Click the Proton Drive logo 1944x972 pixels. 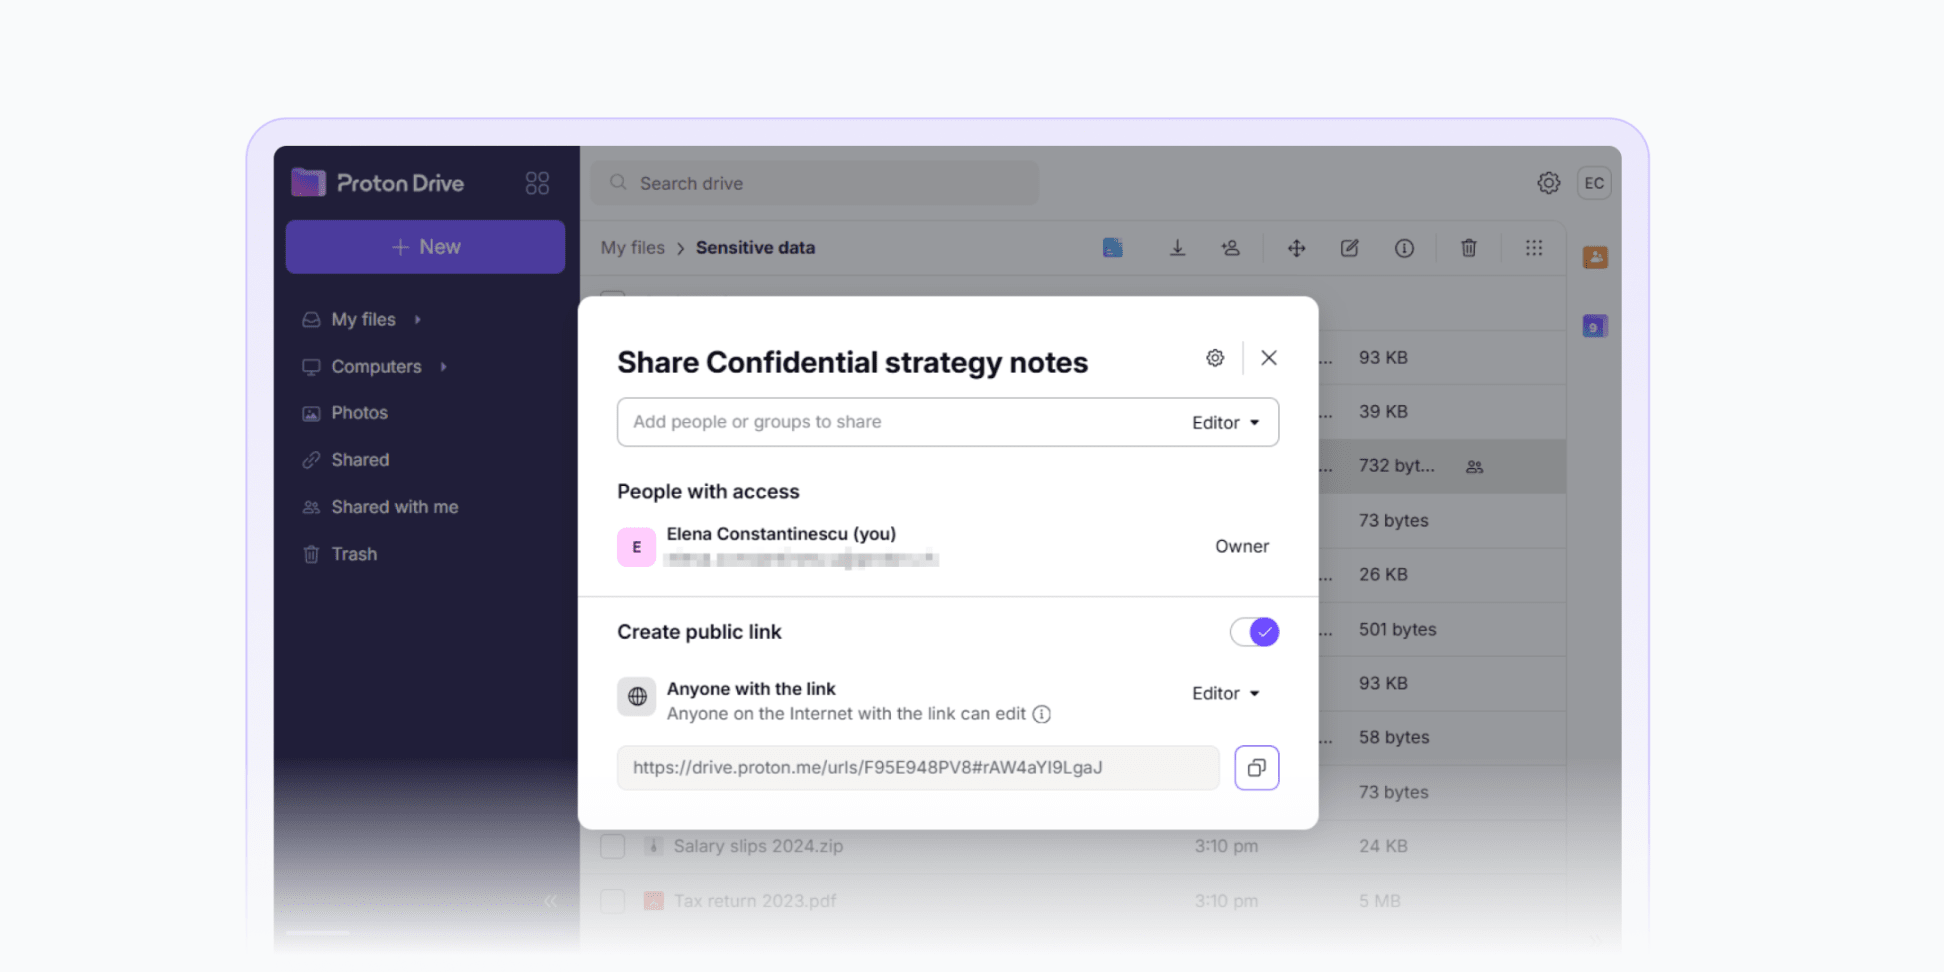point(378,183)
